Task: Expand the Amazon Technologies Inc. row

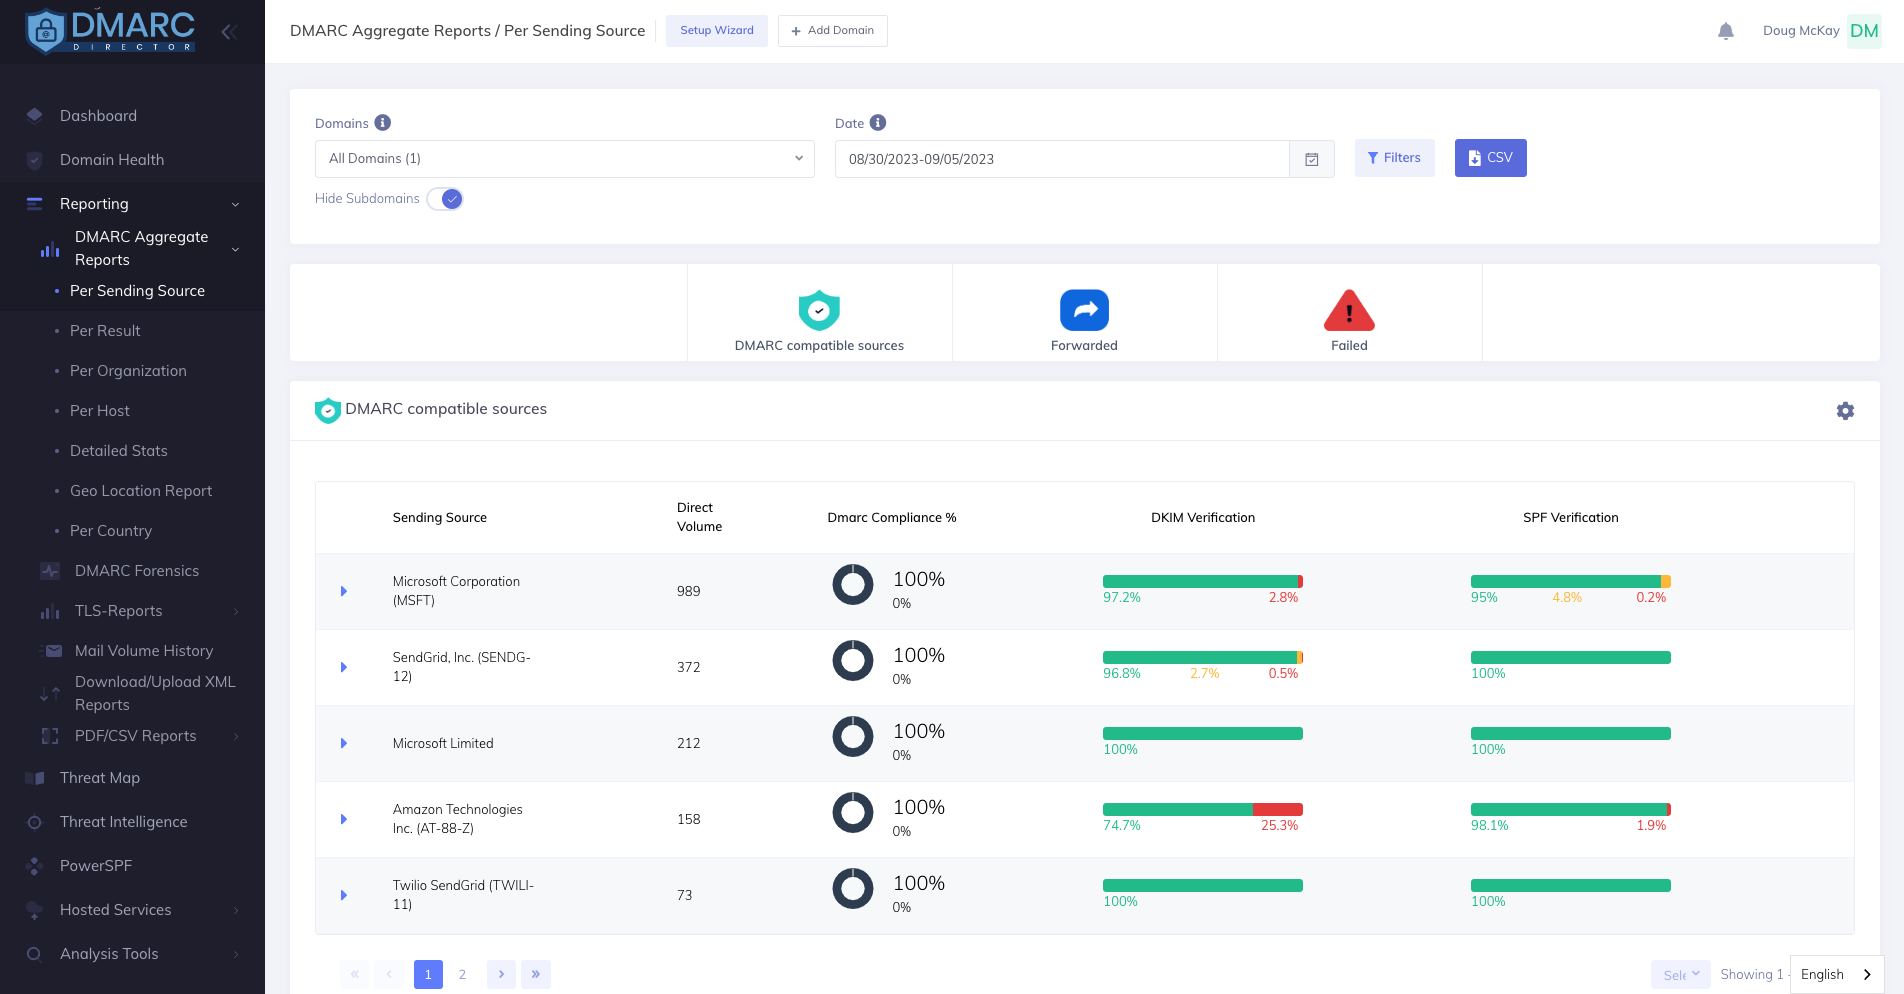Action: [x=344, y=819]
